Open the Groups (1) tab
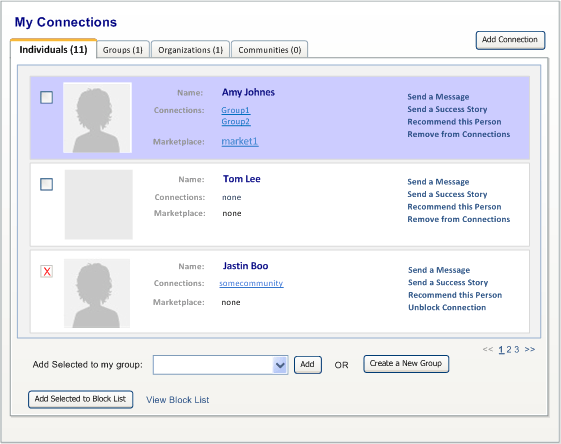This screenshot has height=444, width=561. 123,50
